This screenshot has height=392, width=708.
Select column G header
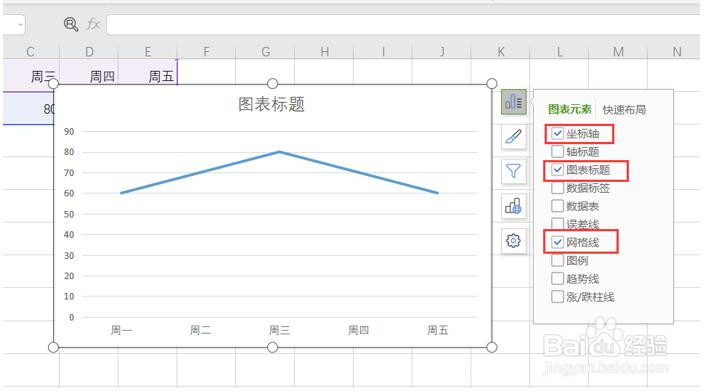266,51
